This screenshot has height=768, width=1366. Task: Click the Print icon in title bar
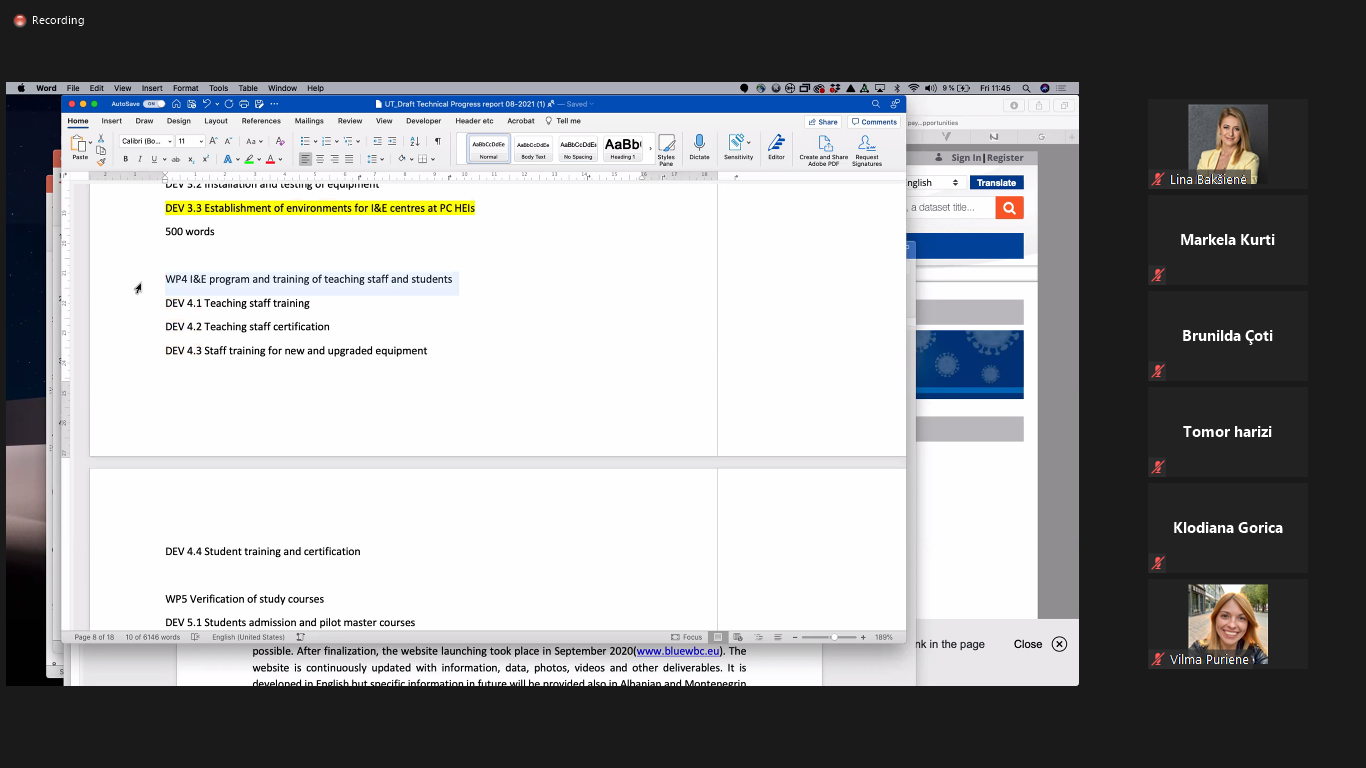point(244,104)
